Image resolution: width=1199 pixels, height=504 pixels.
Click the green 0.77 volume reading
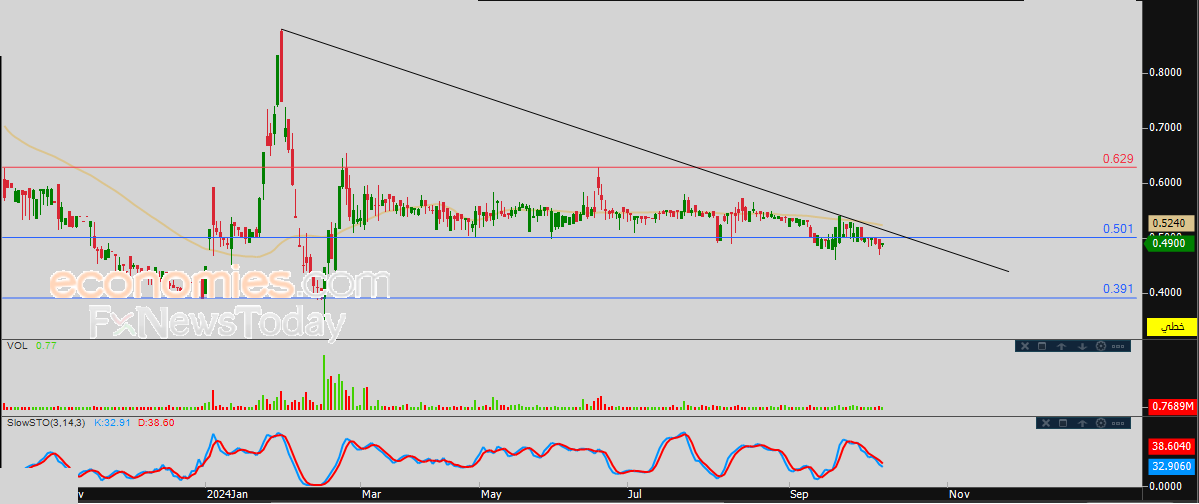click(x=45, y=346)
